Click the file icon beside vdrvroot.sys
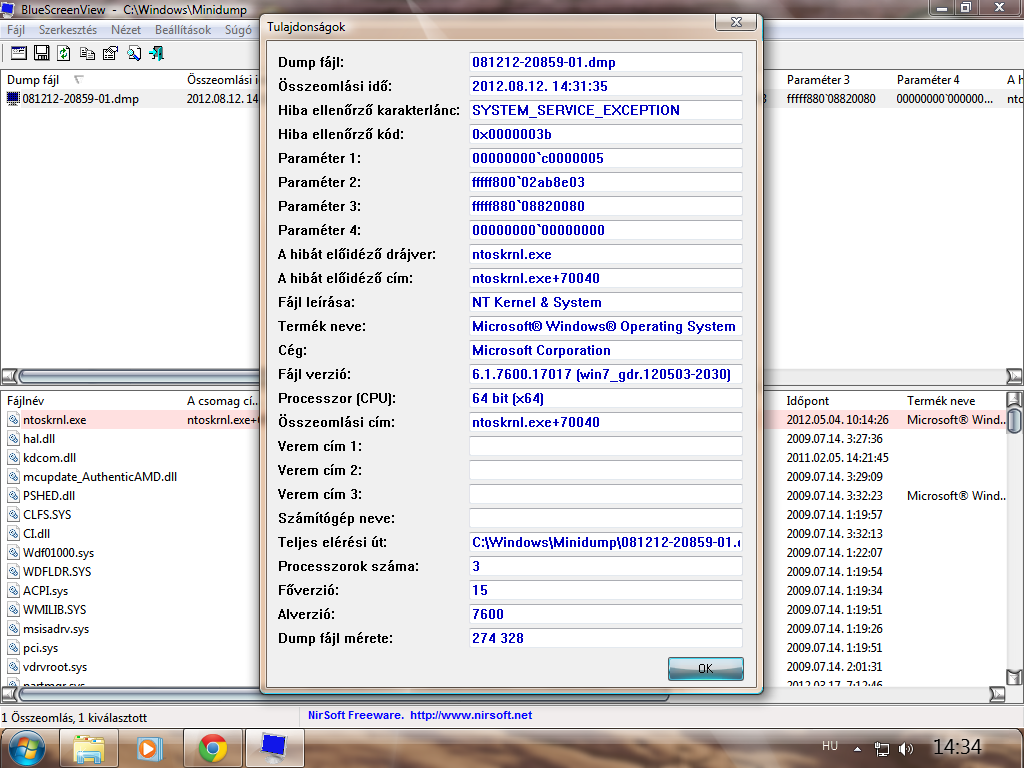The width and height of the screenshot is (1024, 768). [13, 667]
